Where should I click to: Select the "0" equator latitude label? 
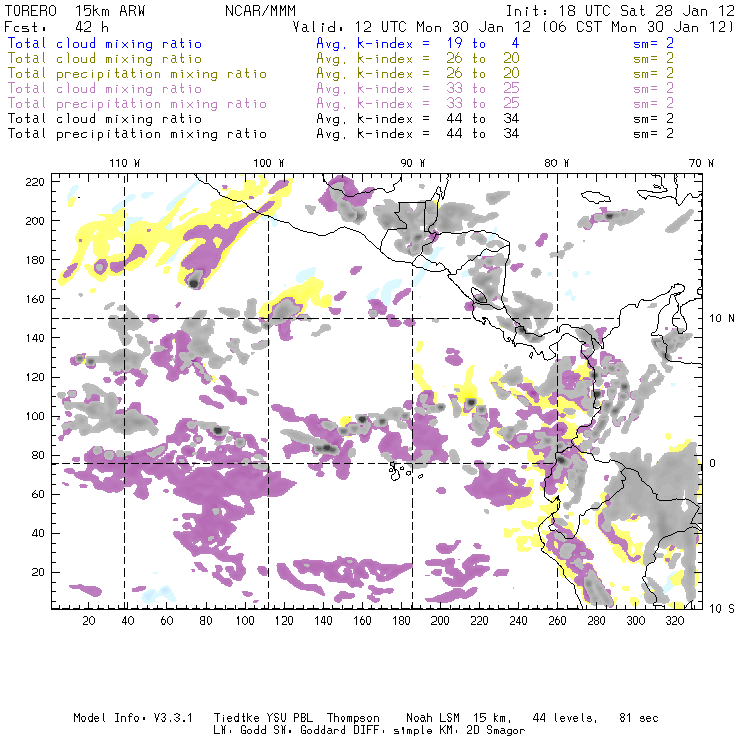[x=713, y=463]
